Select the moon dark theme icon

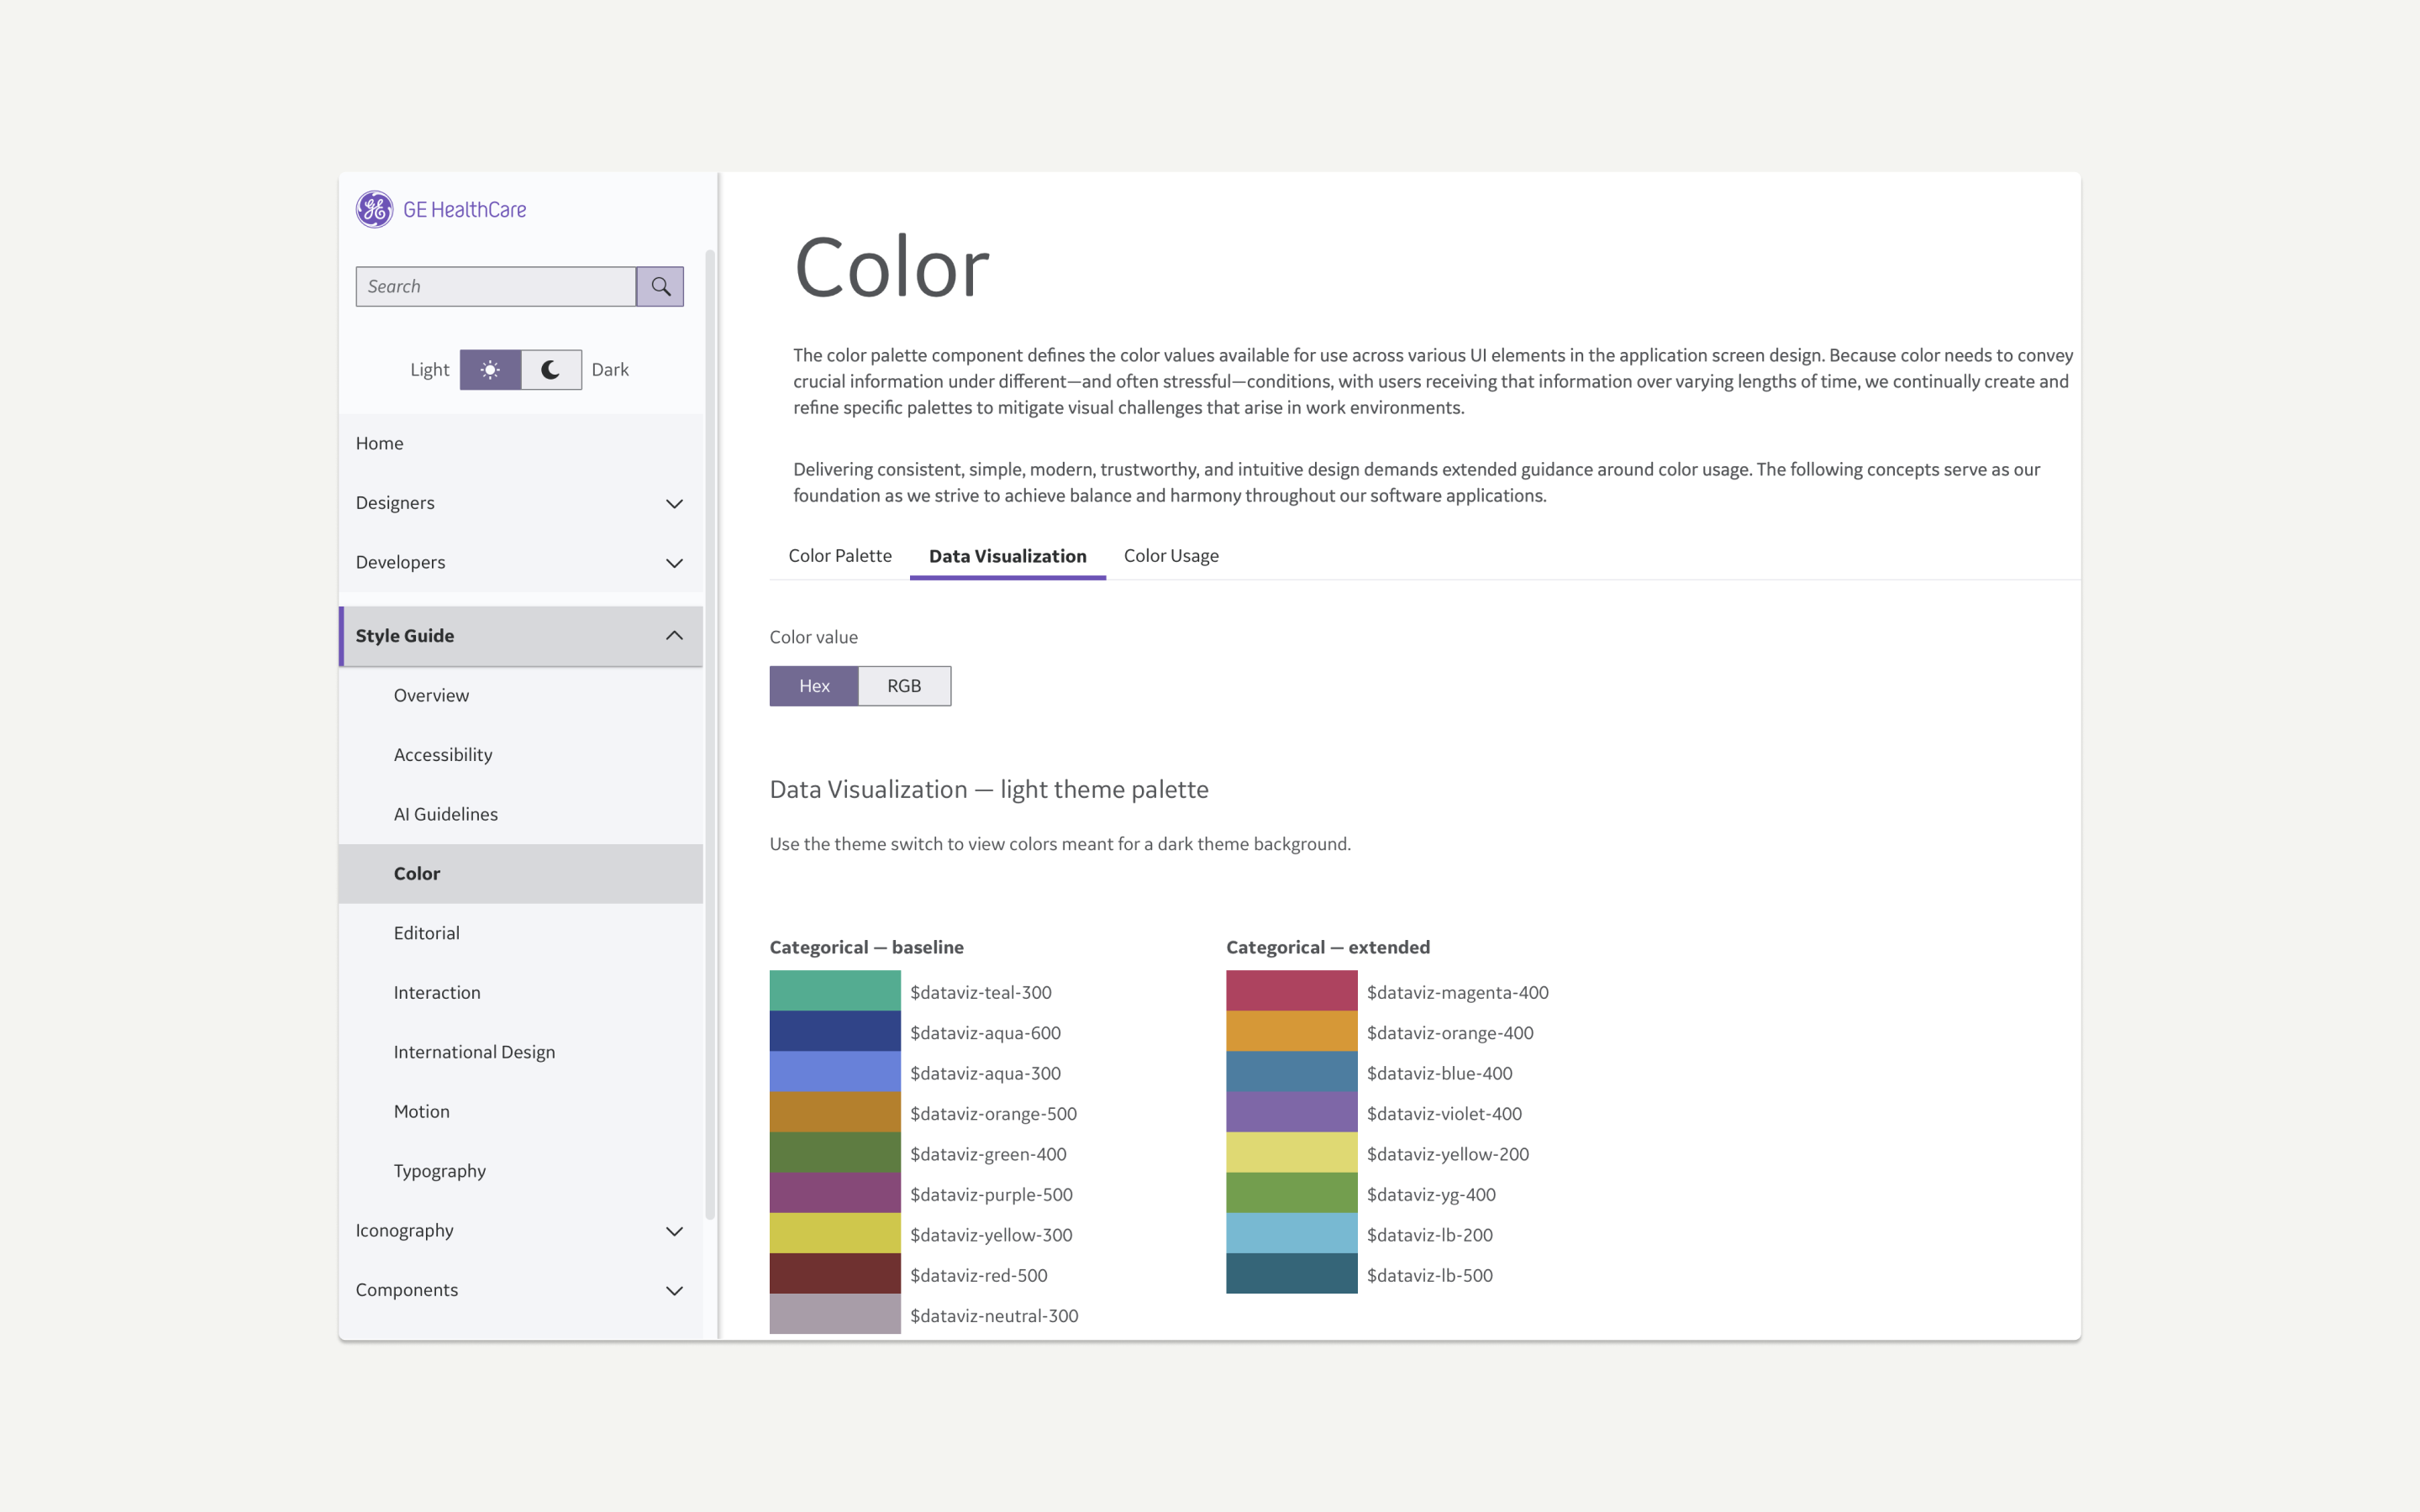pyautogui.click(x=551, y=369)
